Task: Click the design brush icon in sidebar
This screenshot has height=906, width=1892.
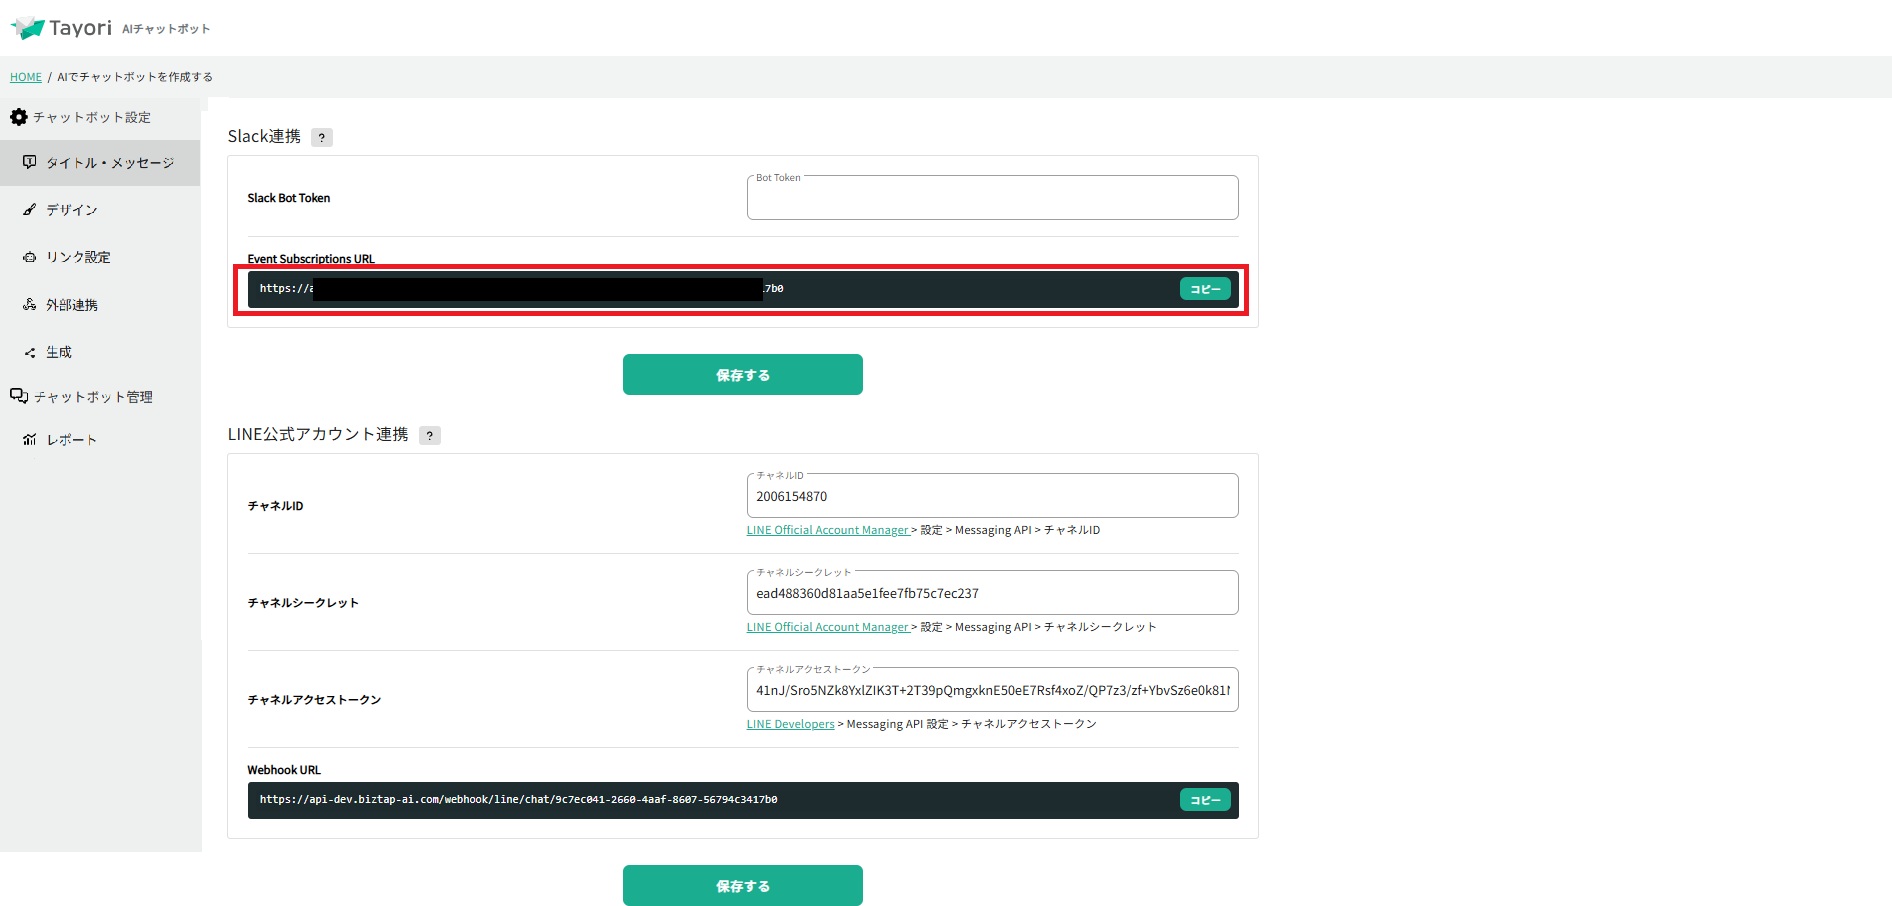Action: [x=30, y=210]
